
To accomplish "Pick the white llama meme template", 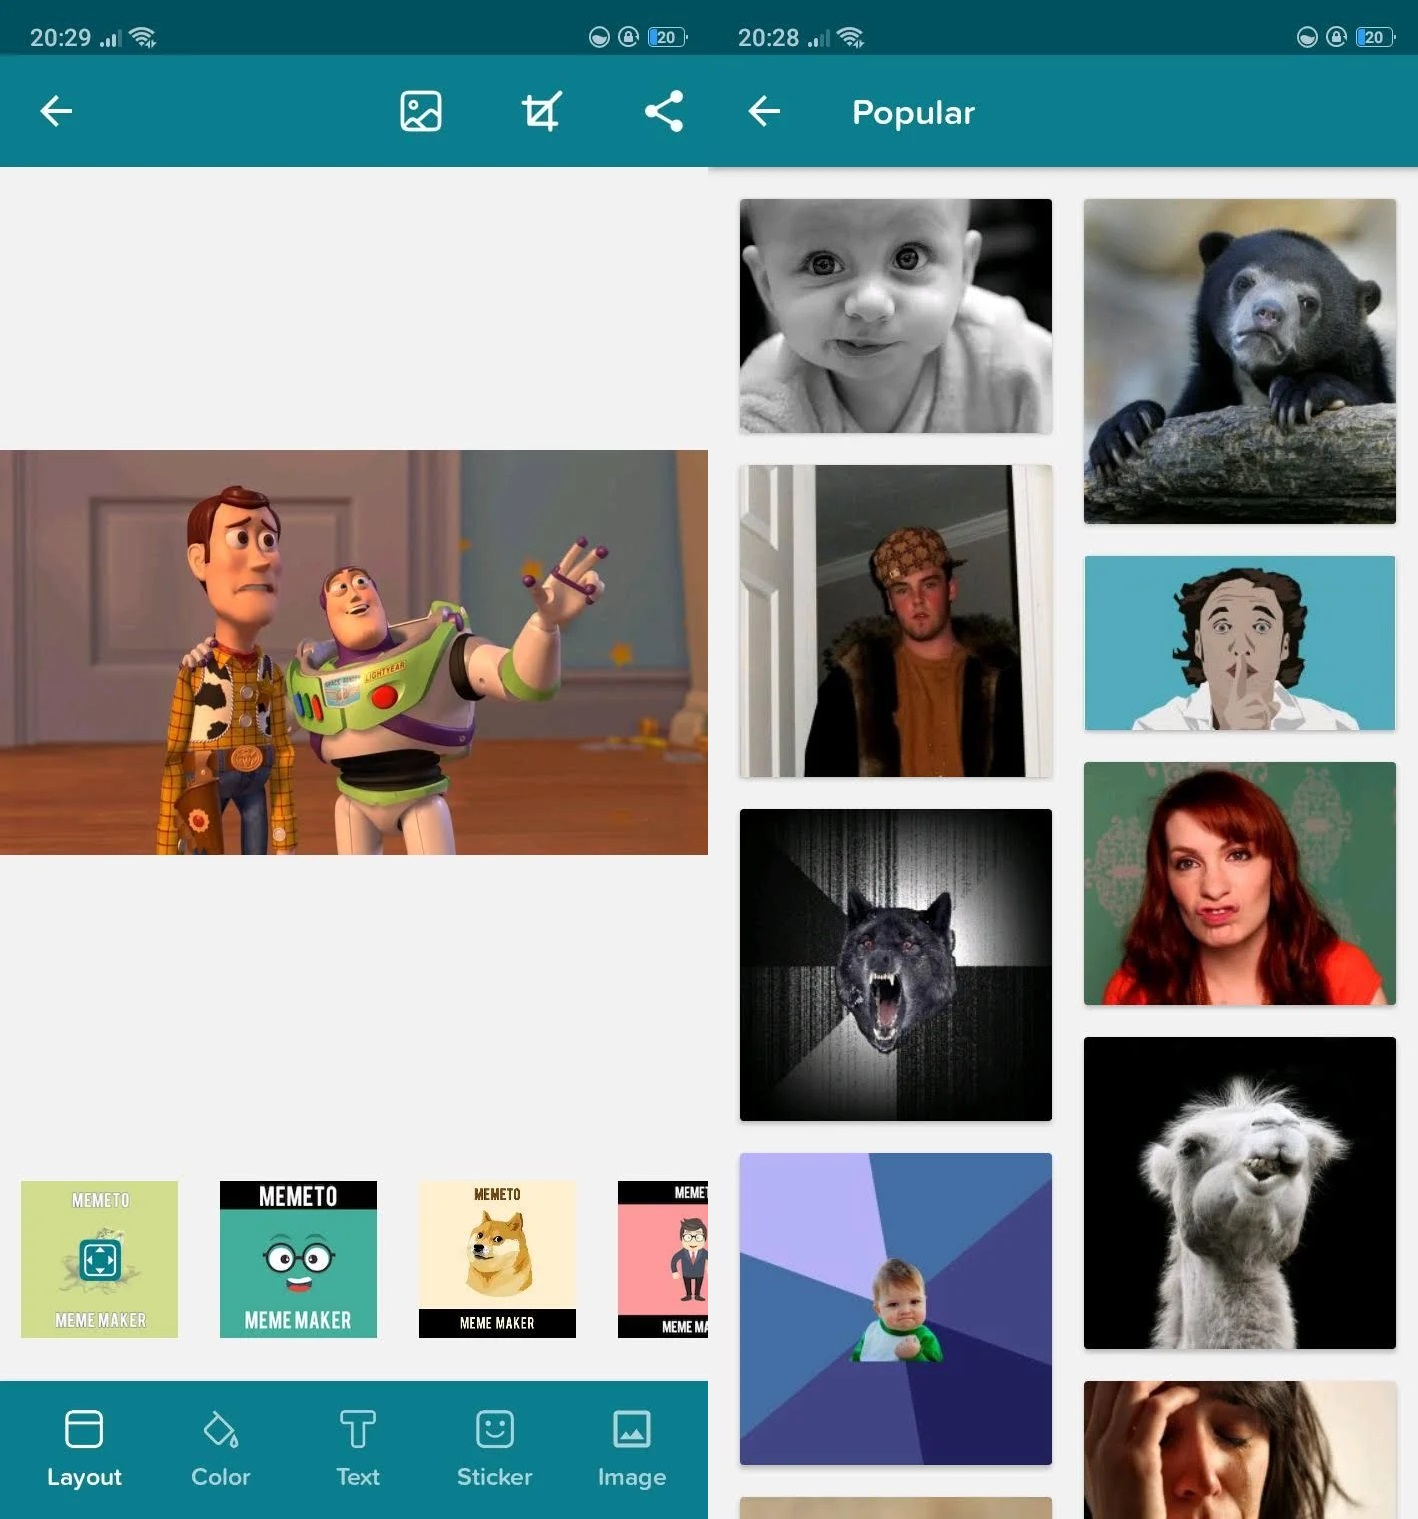I will (1240, 1193).
